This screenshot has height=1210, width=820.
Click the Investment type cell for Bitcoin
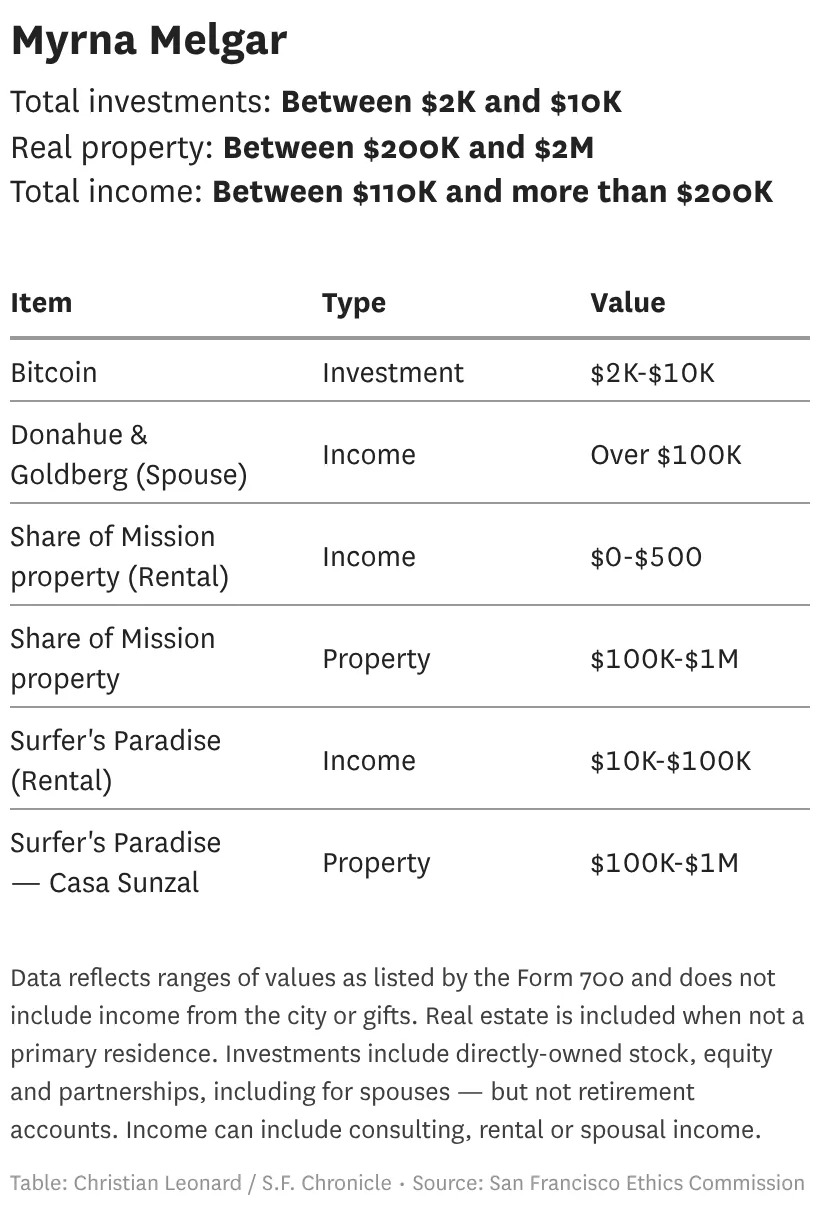tap(392, 372)
